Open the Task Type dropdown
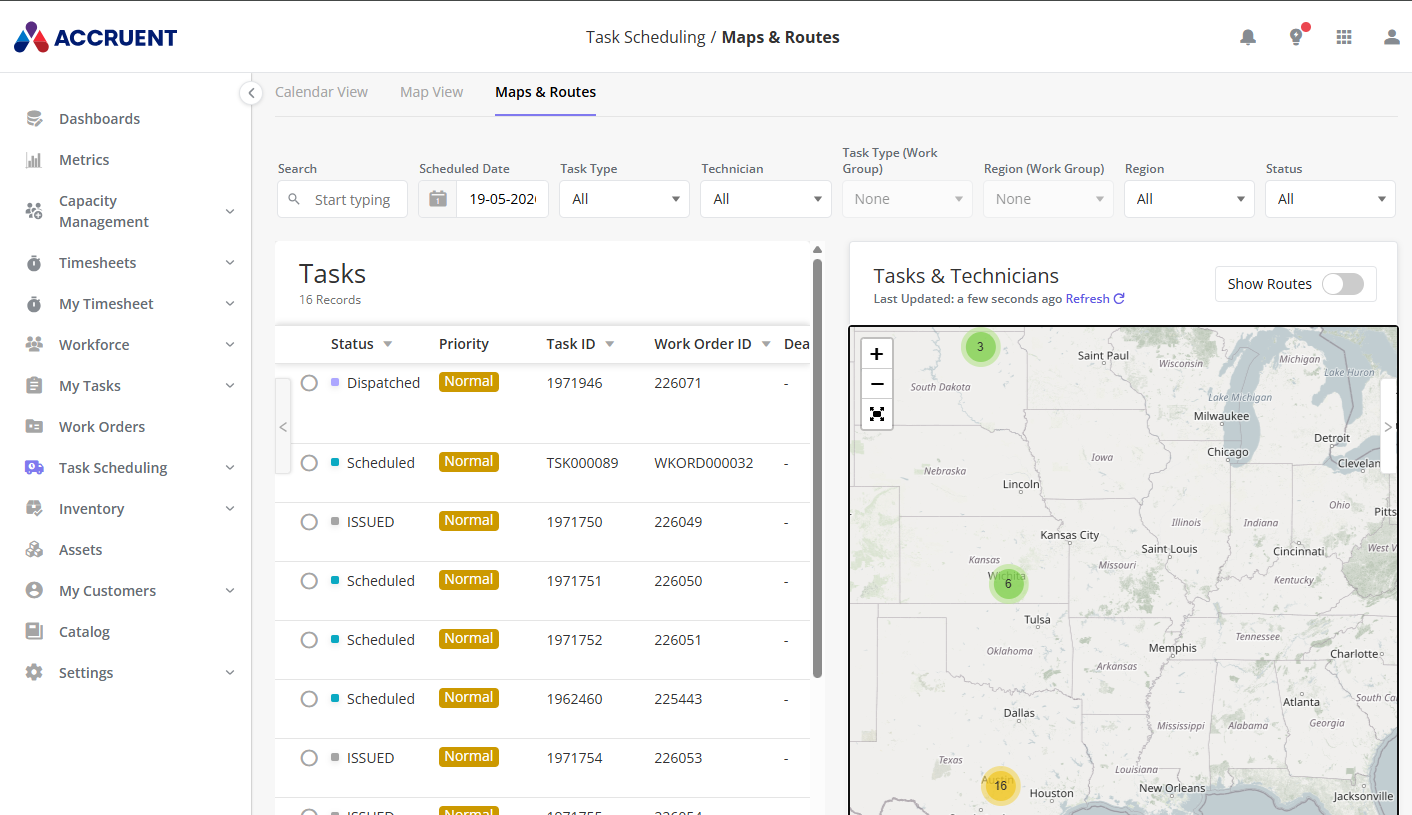 tap(624, 199)
